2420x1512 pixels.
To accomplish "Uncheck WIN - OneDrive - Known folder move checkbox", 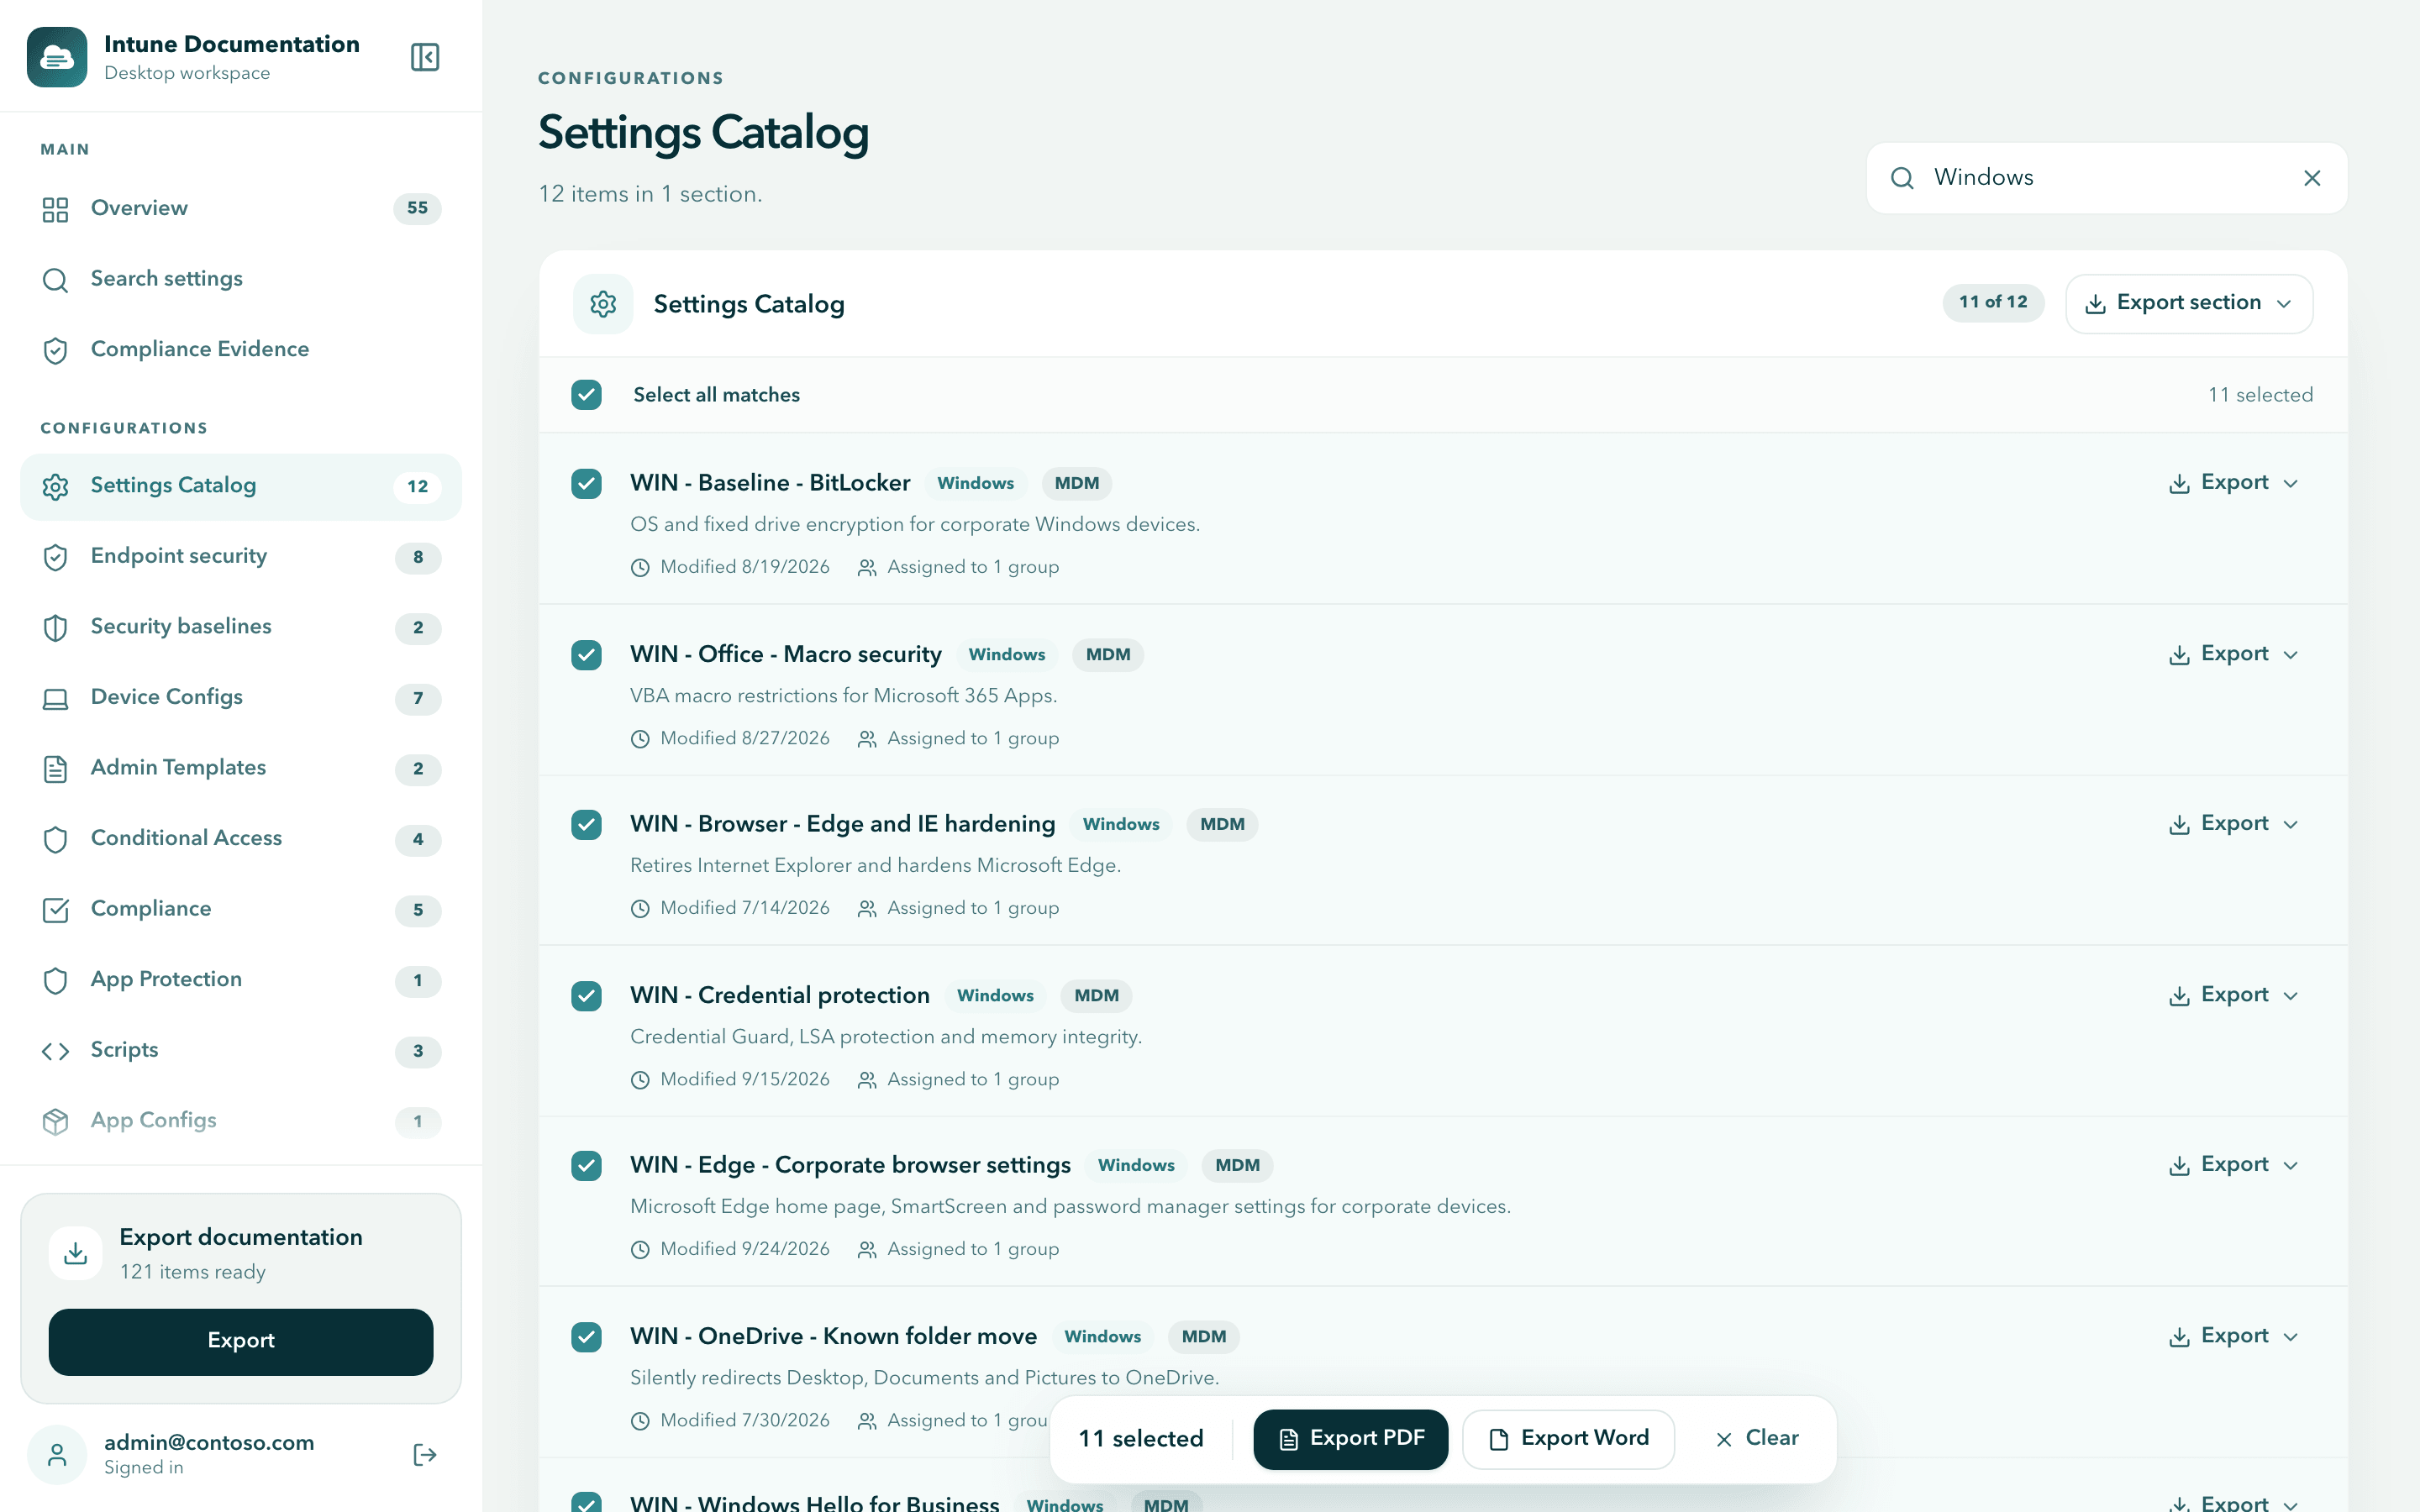I will click(x=587, y=1337).
